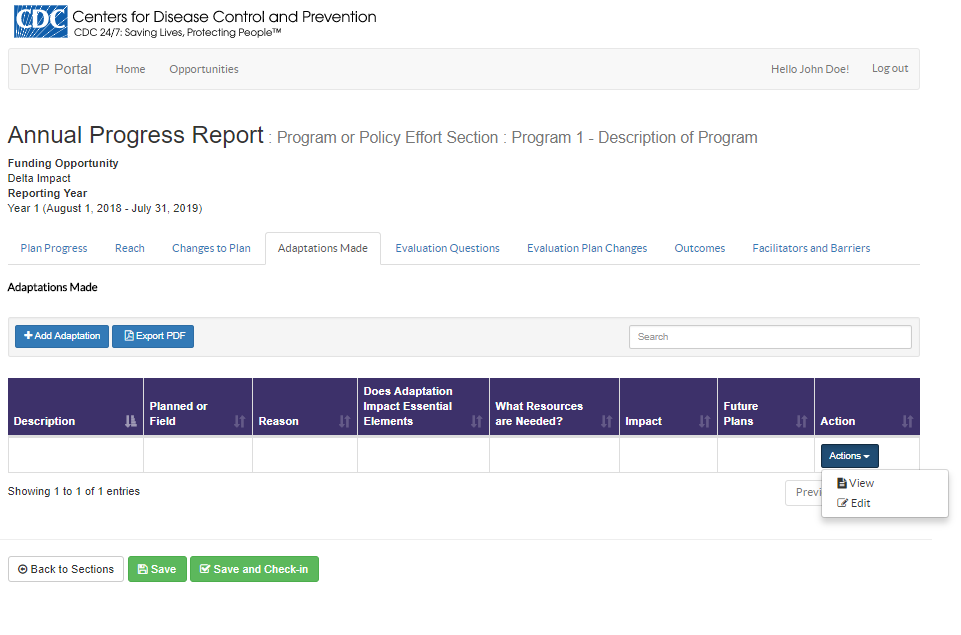
Task: Click the CDC logo
Action: click(41, 22)
